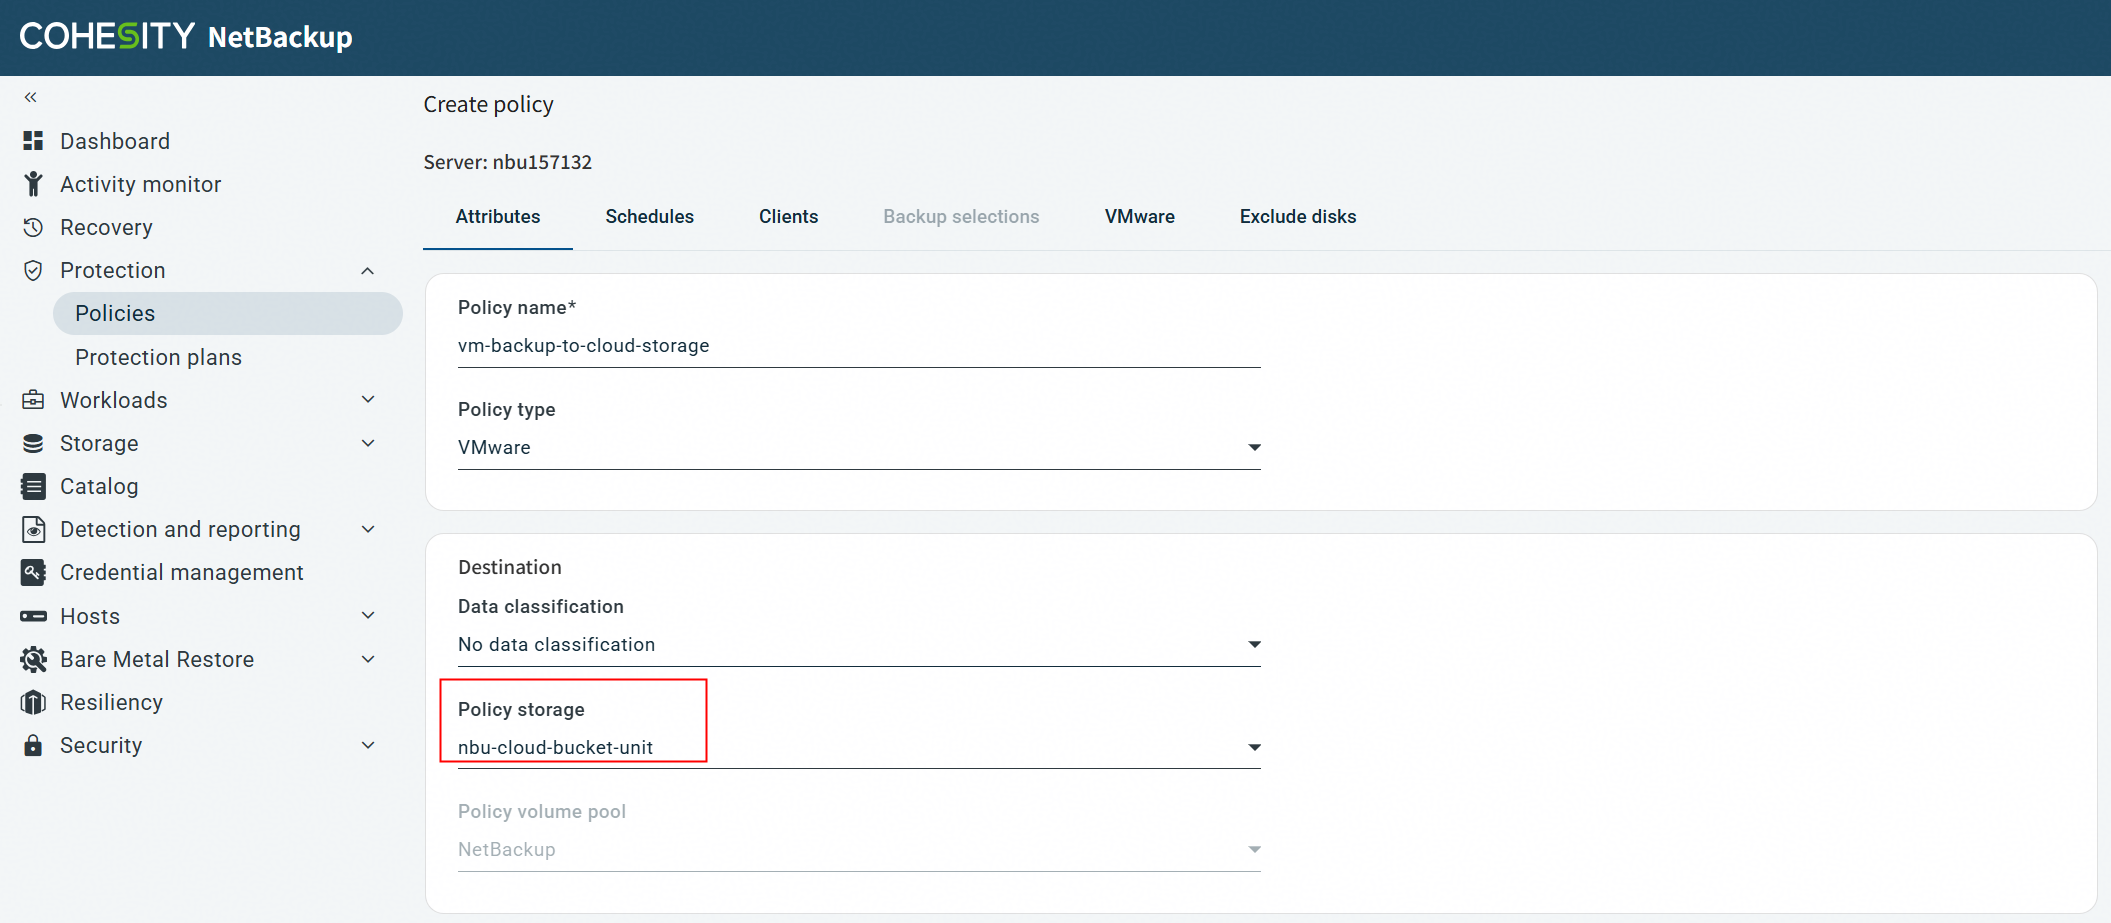Viewport: 2111px width, 923px height.
Task: Click the Bare Metal Restore gear icon
Action: 33,659
